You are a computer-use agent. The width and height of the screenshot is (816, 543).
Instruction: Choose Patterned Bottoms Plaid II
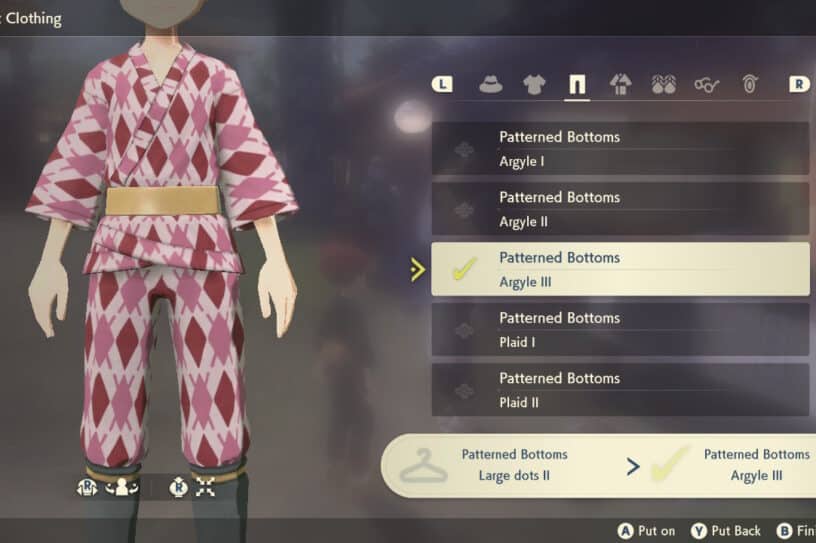point(620,390)
